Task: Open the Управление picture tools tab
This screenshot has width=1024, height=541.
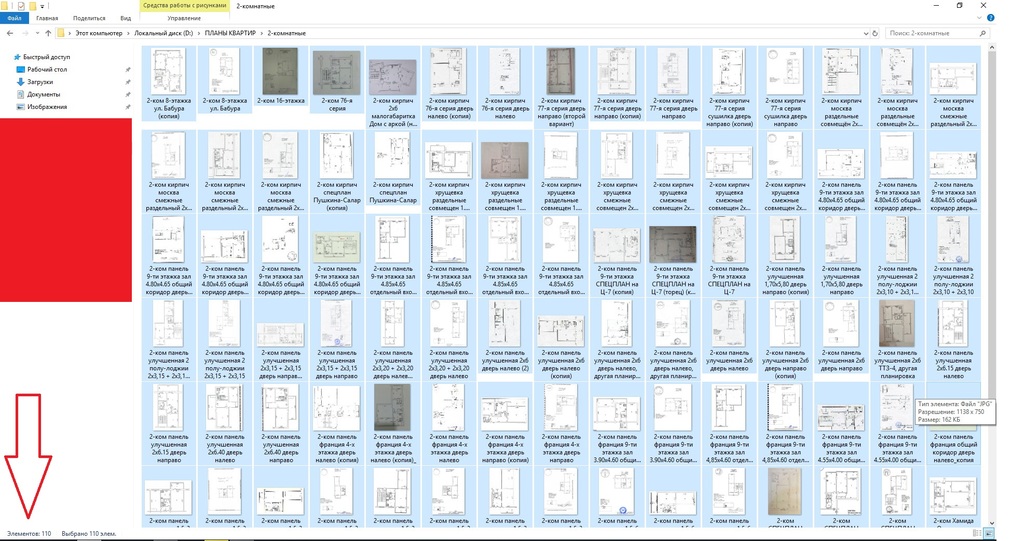Action: 183,18
